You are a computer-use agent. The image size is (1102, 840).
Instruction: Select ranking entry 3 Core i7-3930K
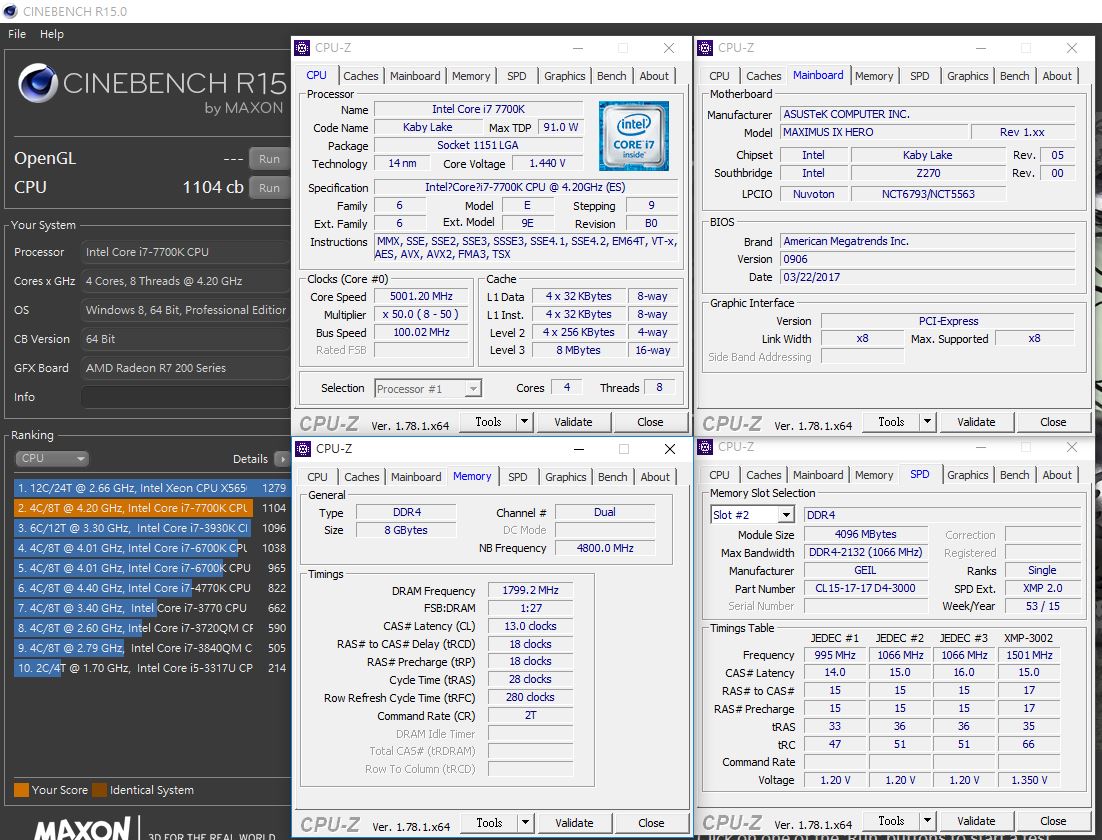(150, 528)
